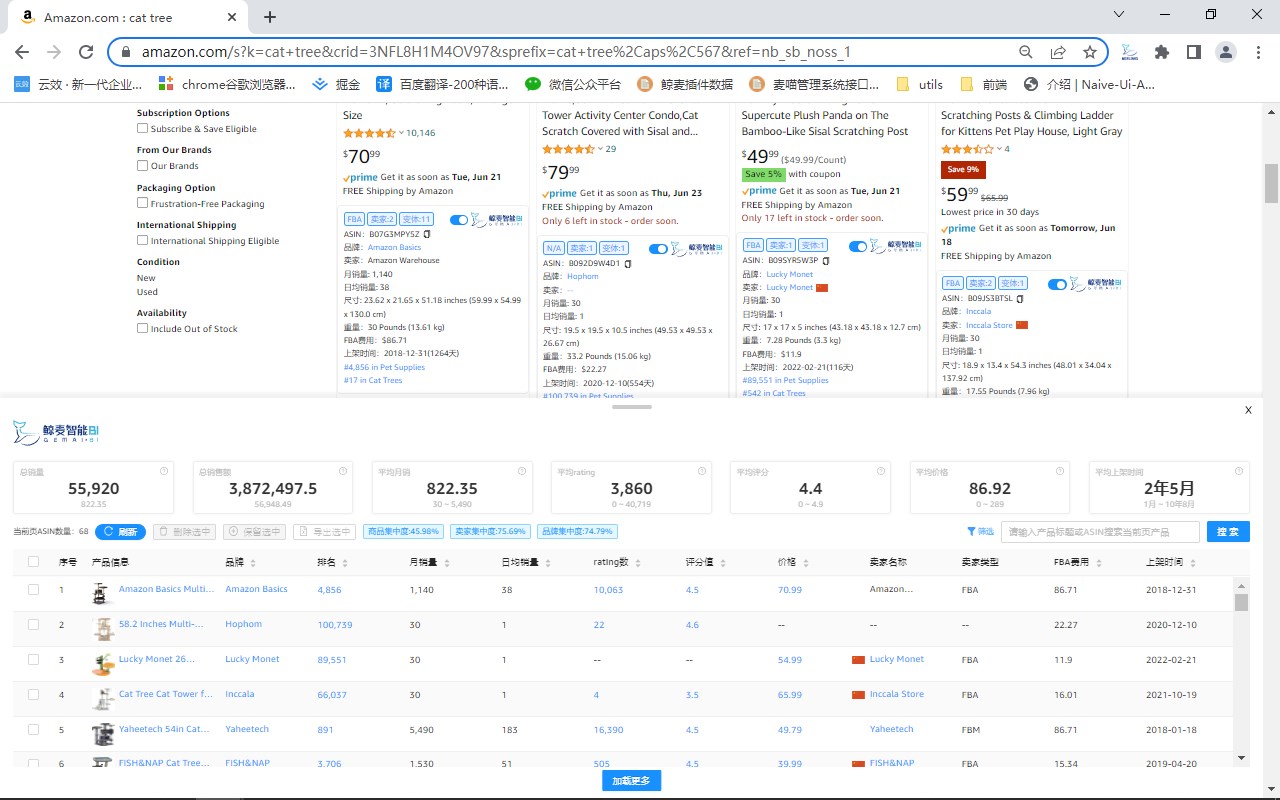Check Include Out of Stock
The height and width of the screenshot is (800, 1280).
(x=142, y=328)
